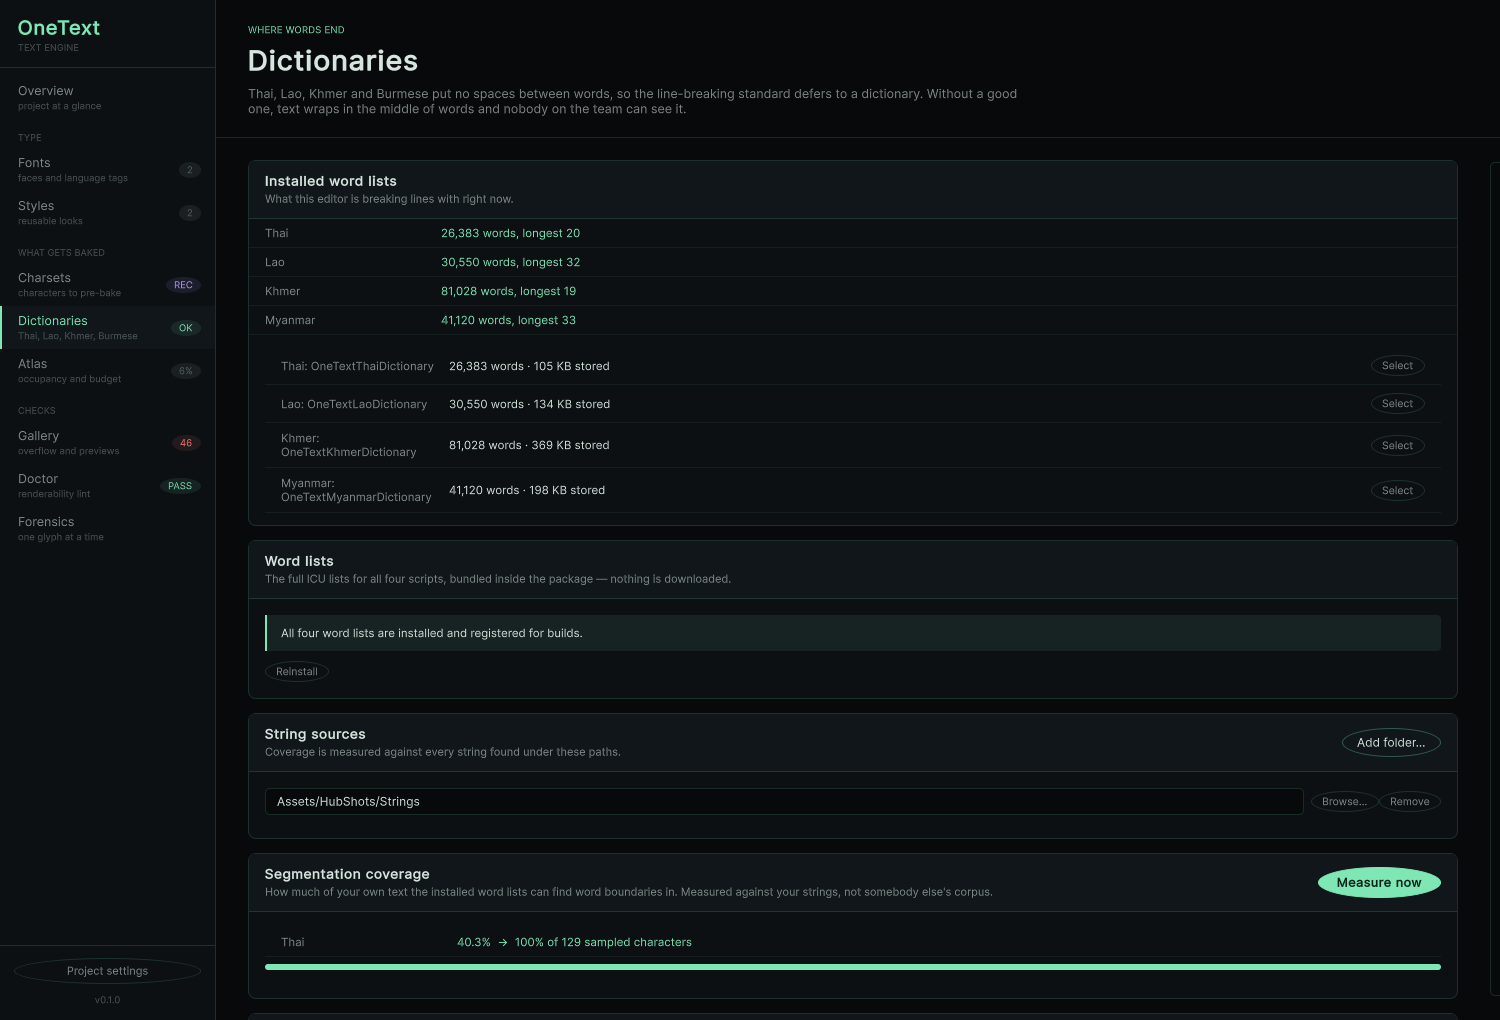
Task: Open Styles reusable looks
Action: coord(107,212)
